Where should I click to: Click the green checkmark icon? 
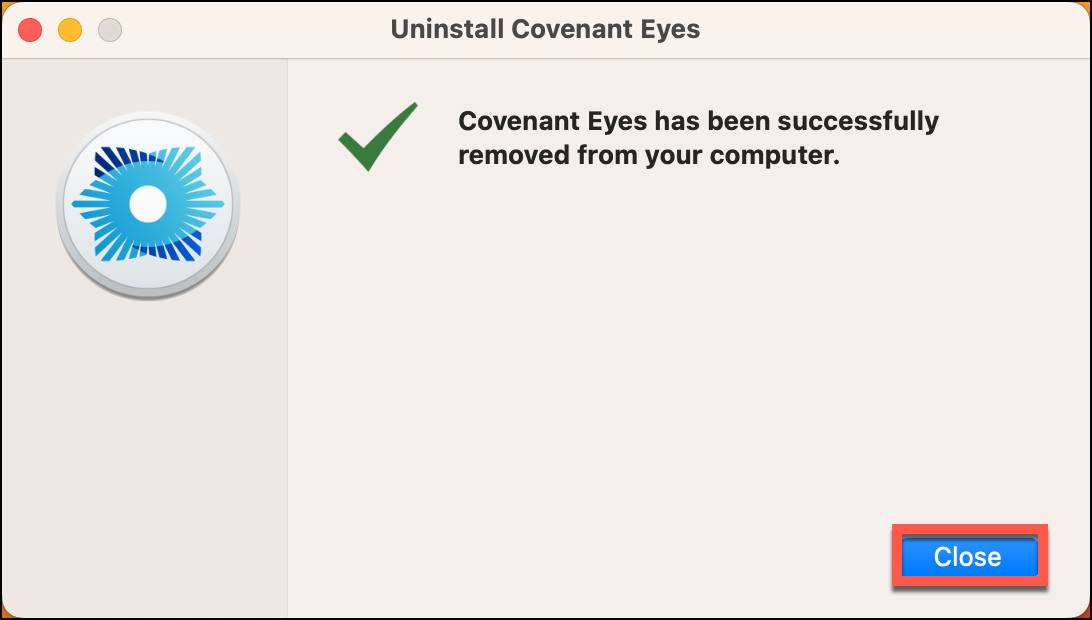coord(378,137)
